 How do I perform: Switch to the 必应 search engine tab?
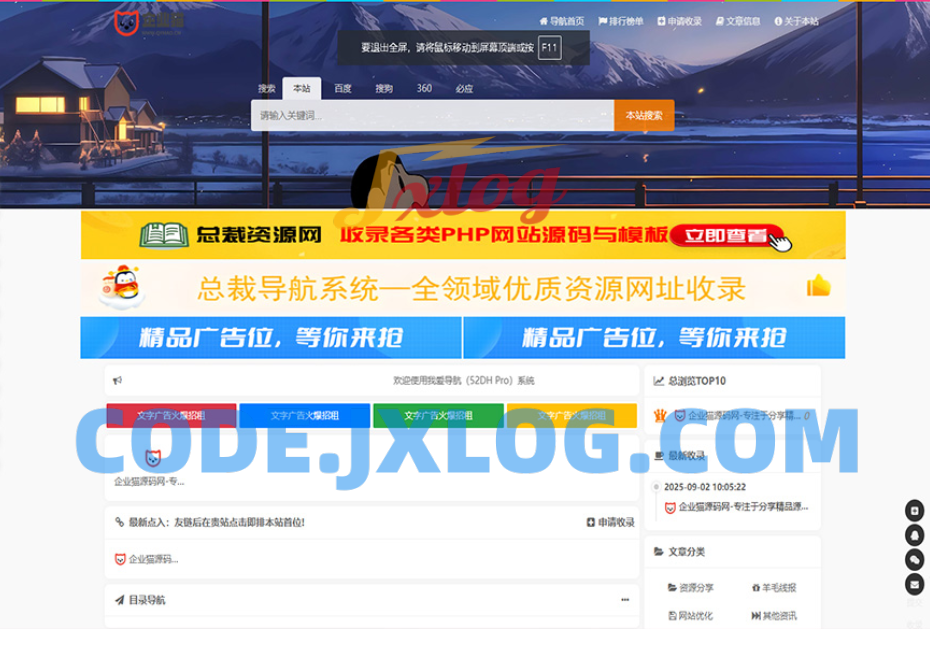[464, 88]
